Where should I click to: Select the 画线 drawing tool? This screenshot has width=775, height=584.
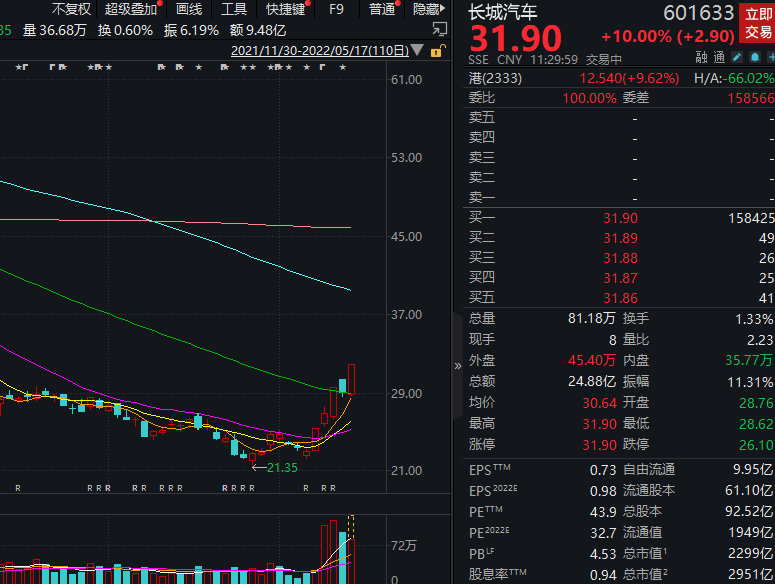point(189,9)
